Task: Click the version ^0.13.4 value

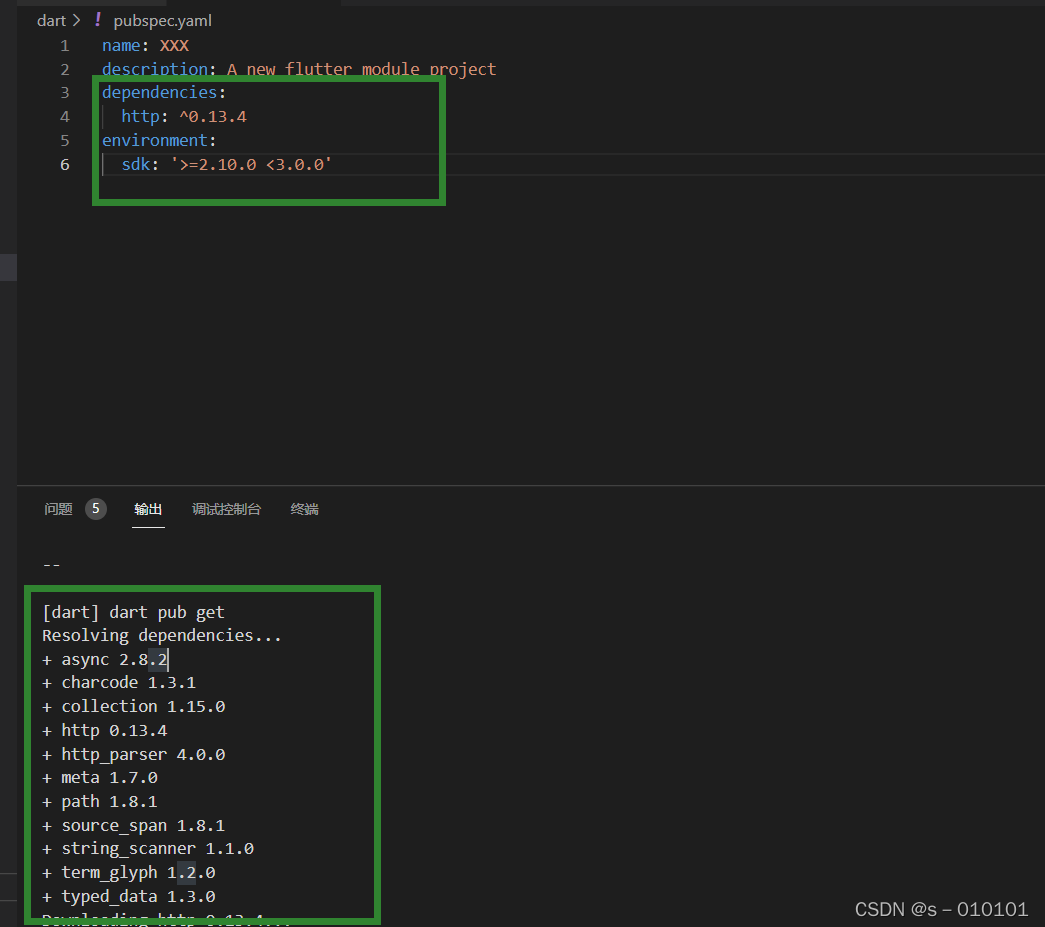Action: (x=213, y=117)
